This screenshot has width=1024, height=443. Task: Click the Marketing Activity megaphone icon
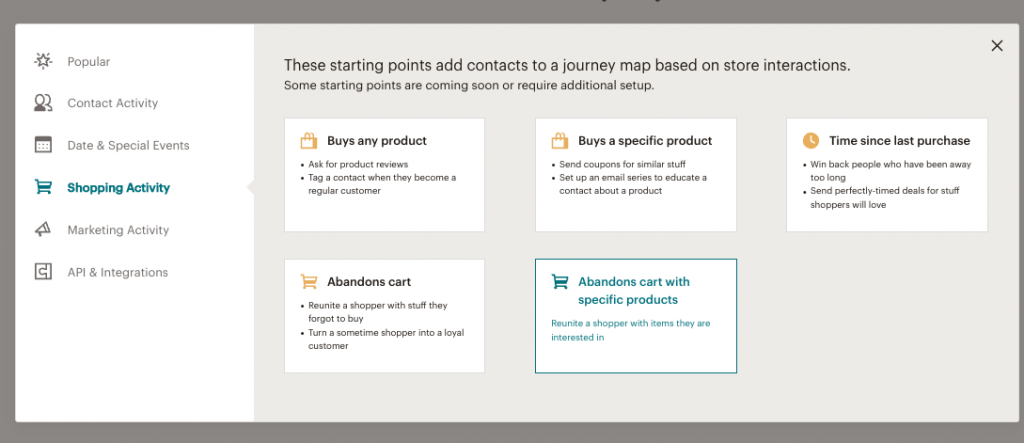[43, 230]
